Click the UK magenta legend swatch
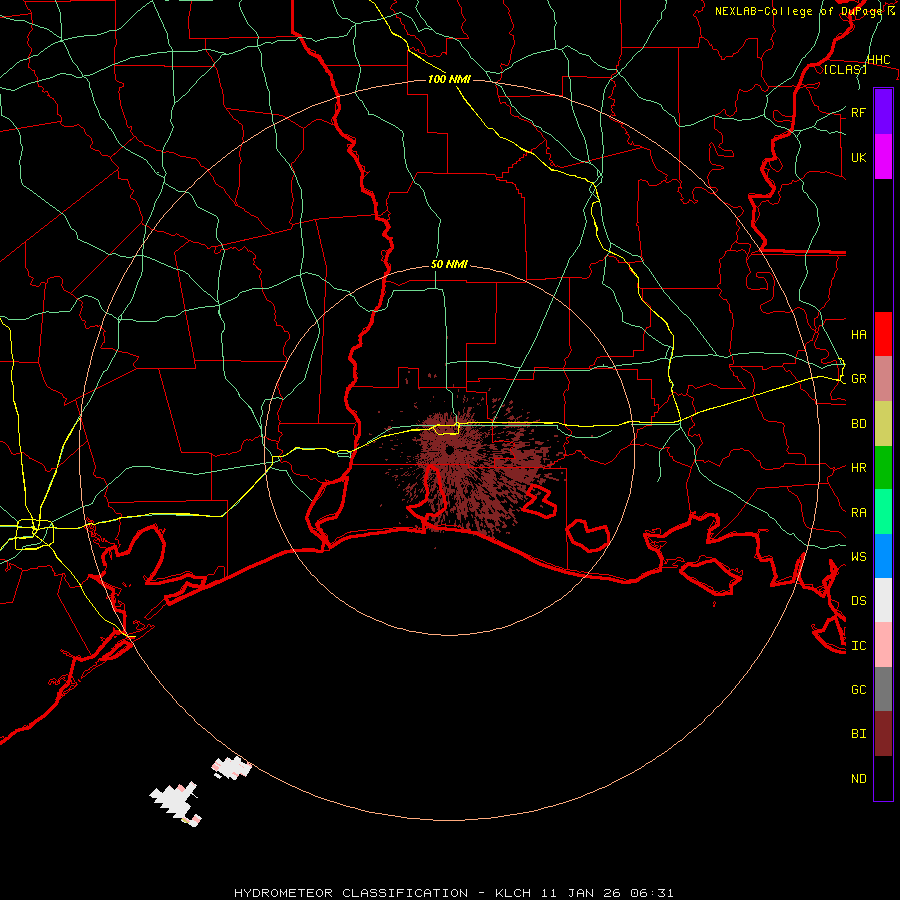The image size is (900, 900). coord(883,157)
